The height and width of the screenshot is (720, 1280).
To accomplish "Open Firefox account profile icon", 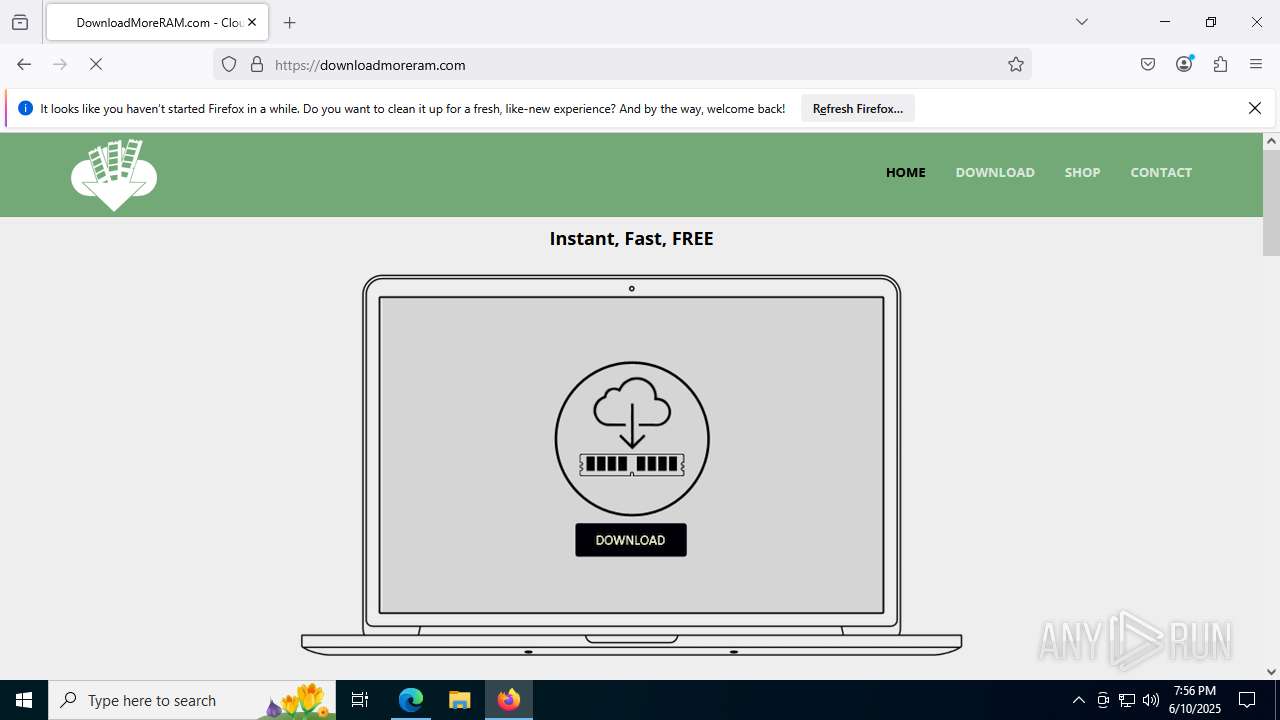I will 1184,64.
